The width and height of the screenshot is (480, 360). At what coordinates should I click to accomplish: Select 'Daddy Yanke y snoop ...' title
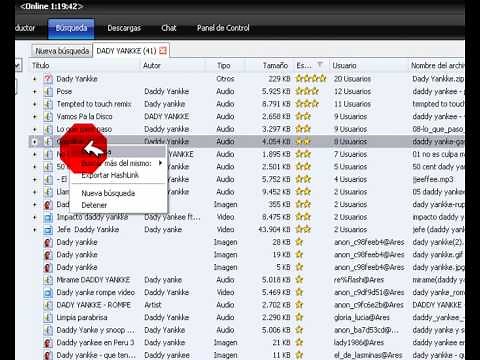coord(96,330)
